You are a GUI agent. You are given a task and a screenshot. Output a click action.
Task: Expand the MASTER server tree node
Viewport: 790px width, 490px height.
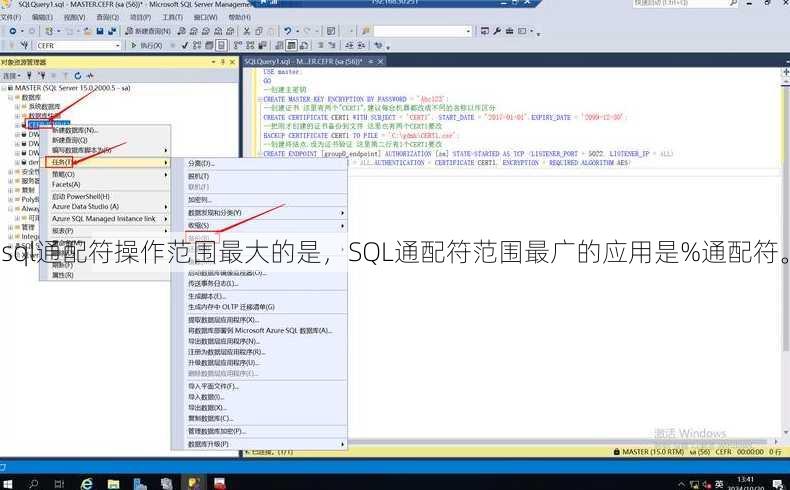(4, 88)
